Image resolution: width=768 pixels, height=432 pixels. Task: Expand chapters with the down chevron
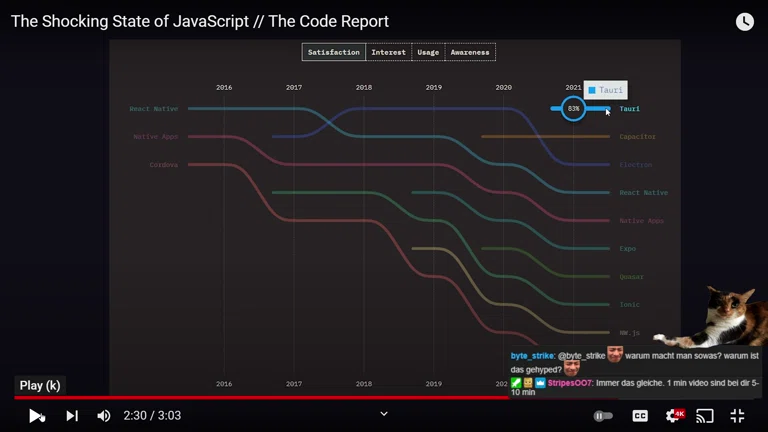pos(383,414)
